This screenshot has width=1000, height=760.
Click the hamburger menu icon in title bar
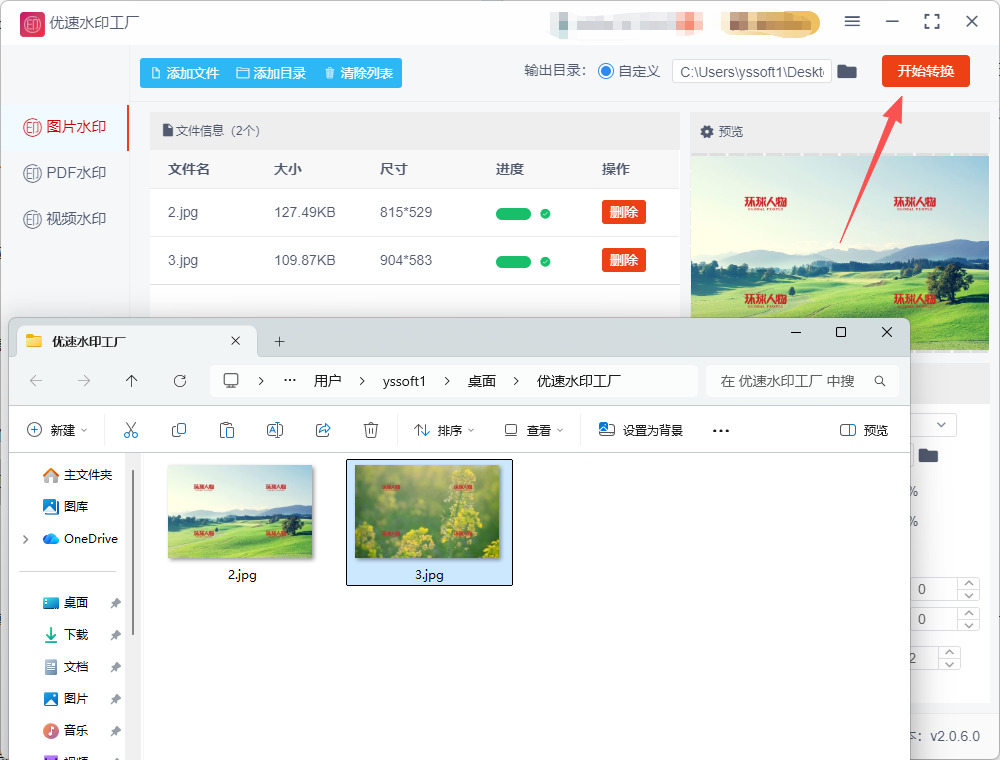click(x=852, y=21)
